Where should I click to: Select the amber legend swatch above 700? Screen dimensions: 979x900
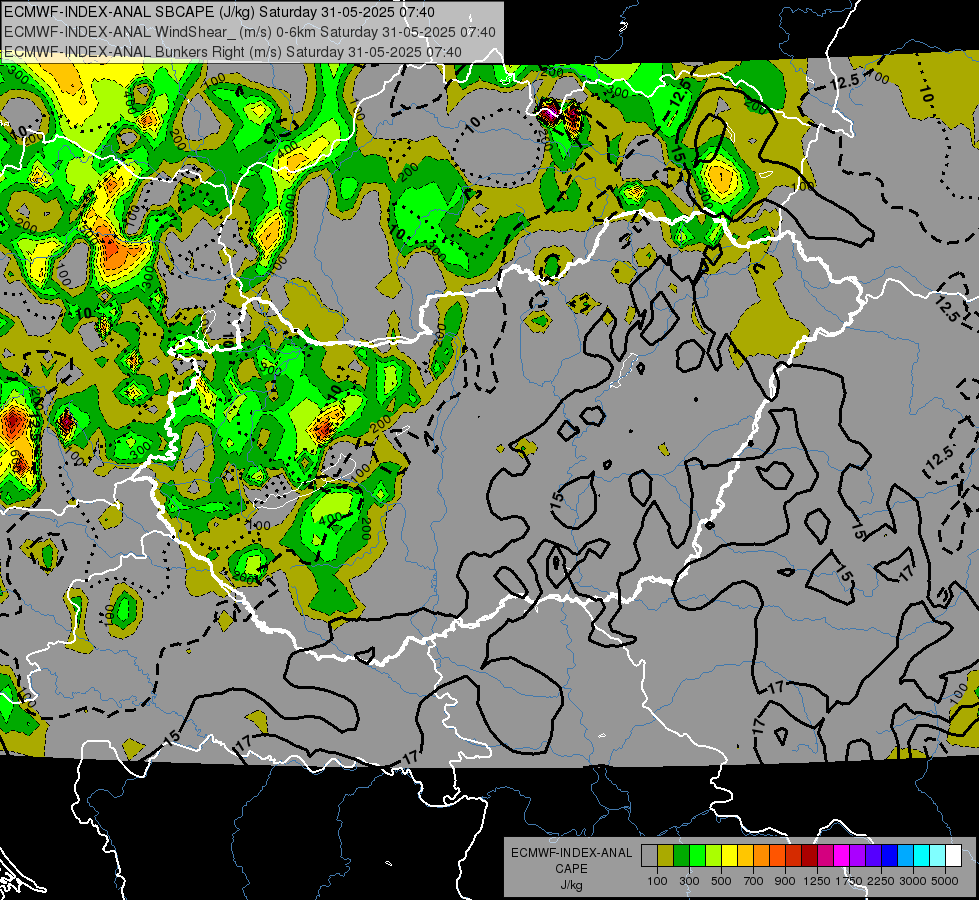[x=745, y=855]
